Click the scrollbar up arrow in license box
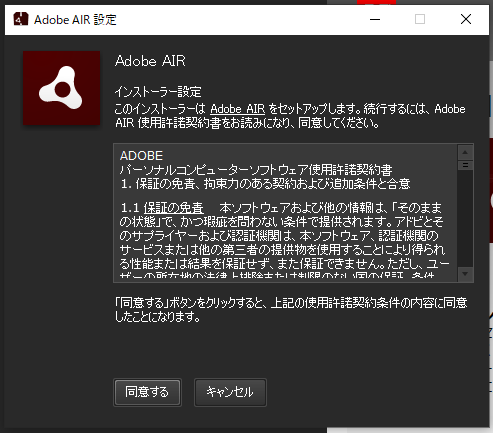Viewport: 493px width, 433px height. [465, 153]
